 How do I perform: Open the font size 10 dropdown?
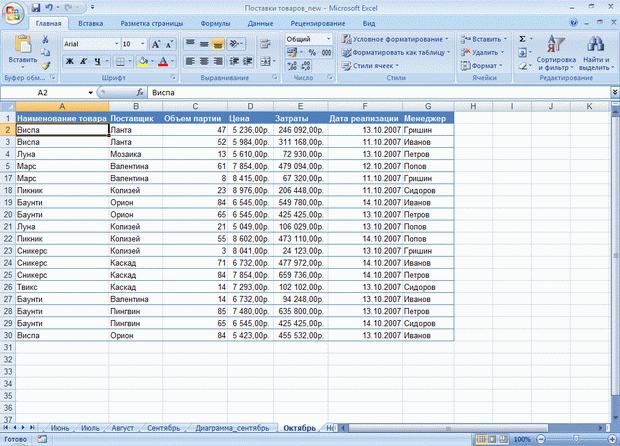coord(143,44)
